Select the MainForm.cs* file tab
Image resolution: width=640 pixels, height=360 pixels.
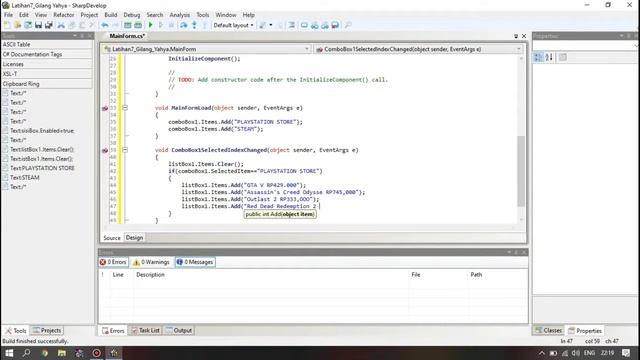pyautogui.click(x=127, y=36)
